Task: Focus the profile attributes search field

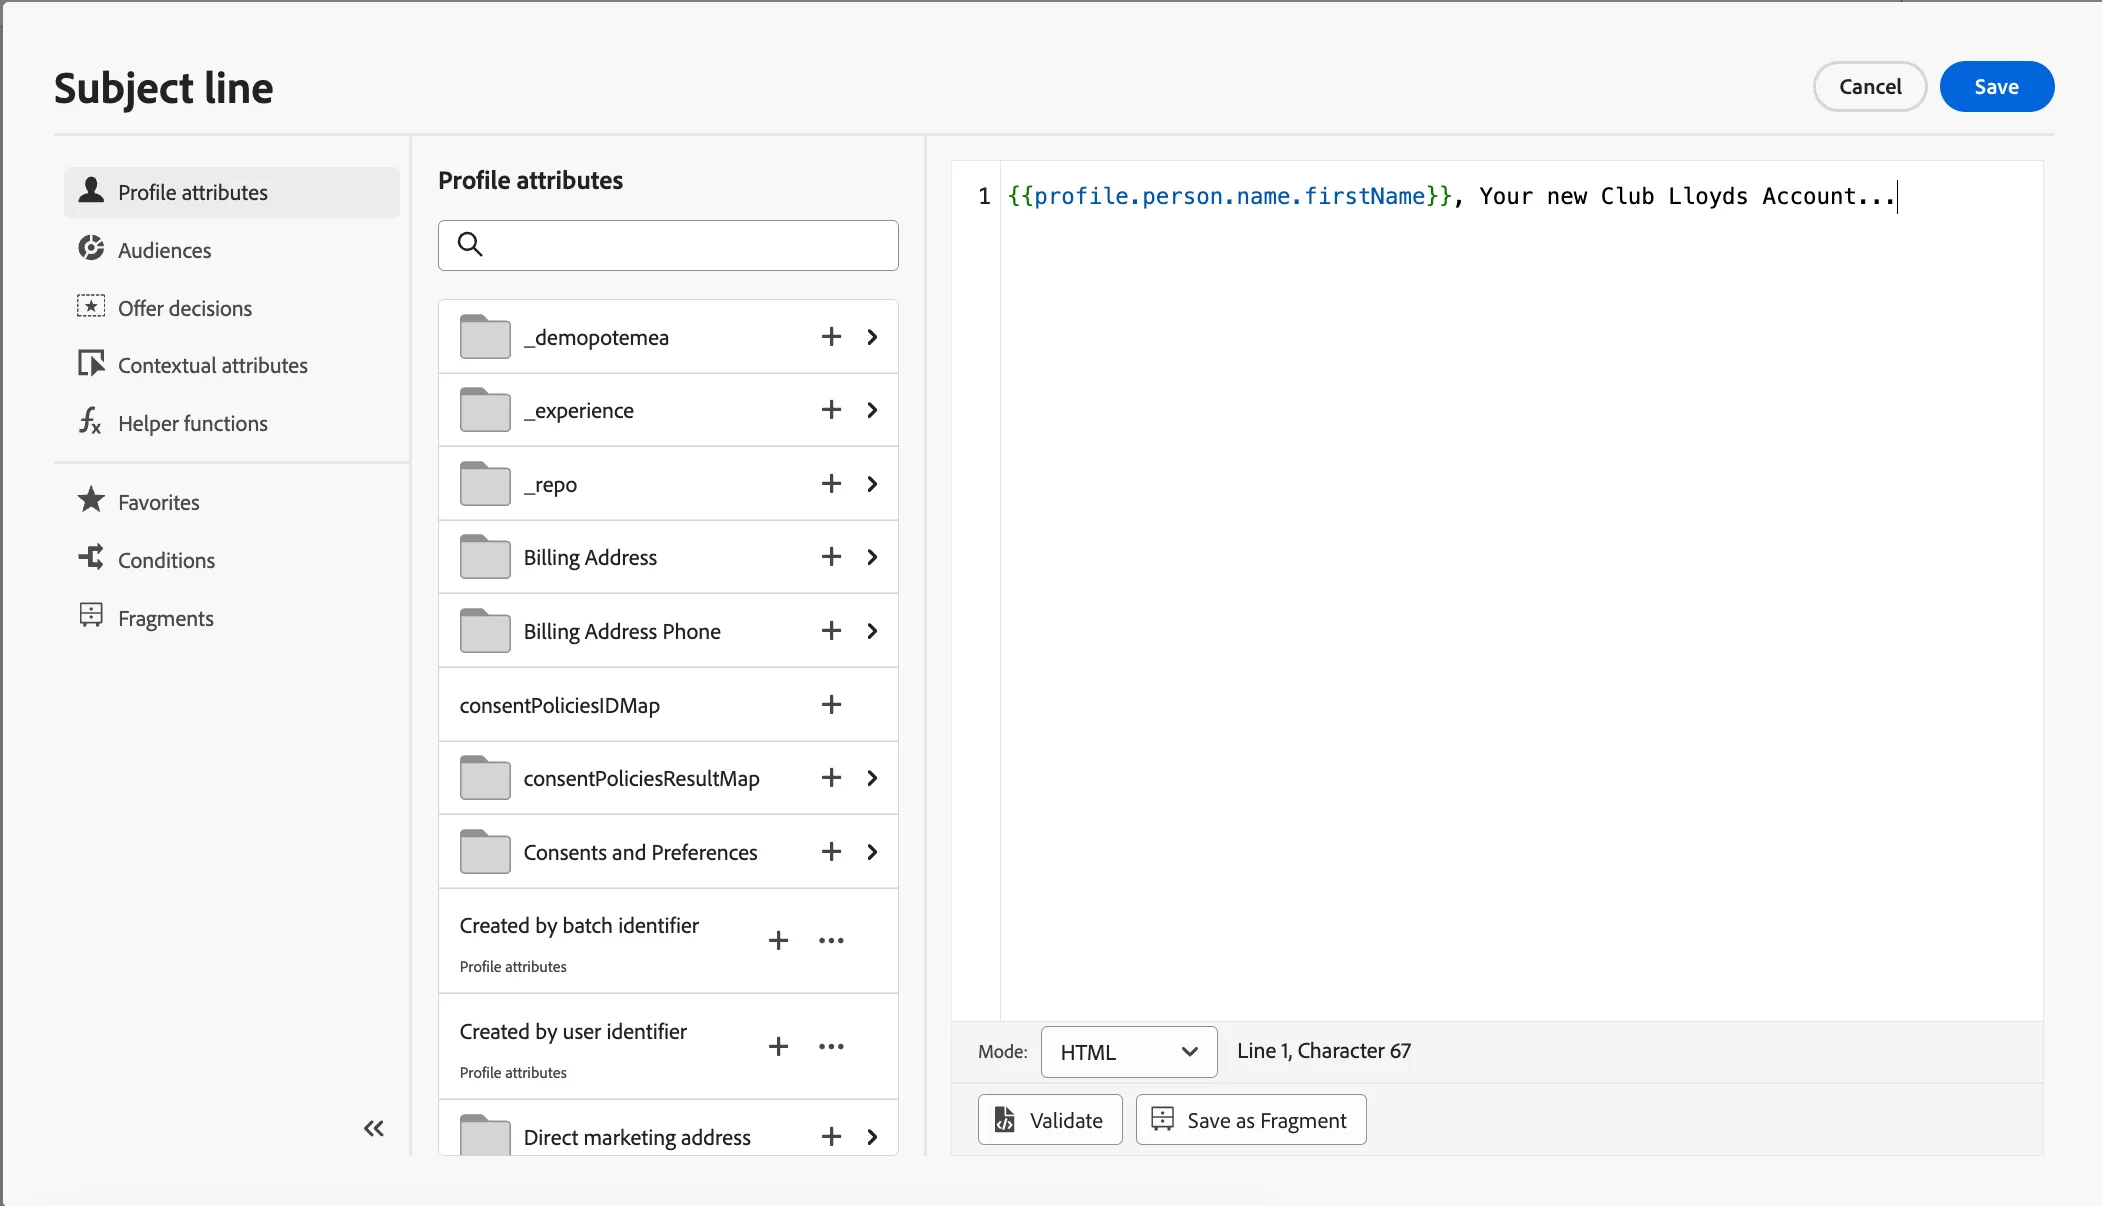Action: coord(668,245)
